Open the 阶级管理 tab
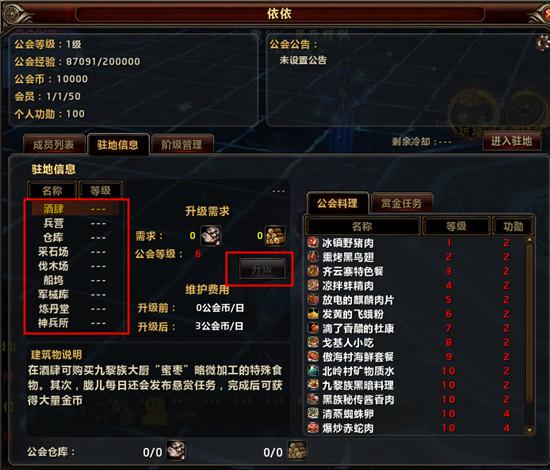Viewport: 550px width, 470px height. tap(182, 145)
